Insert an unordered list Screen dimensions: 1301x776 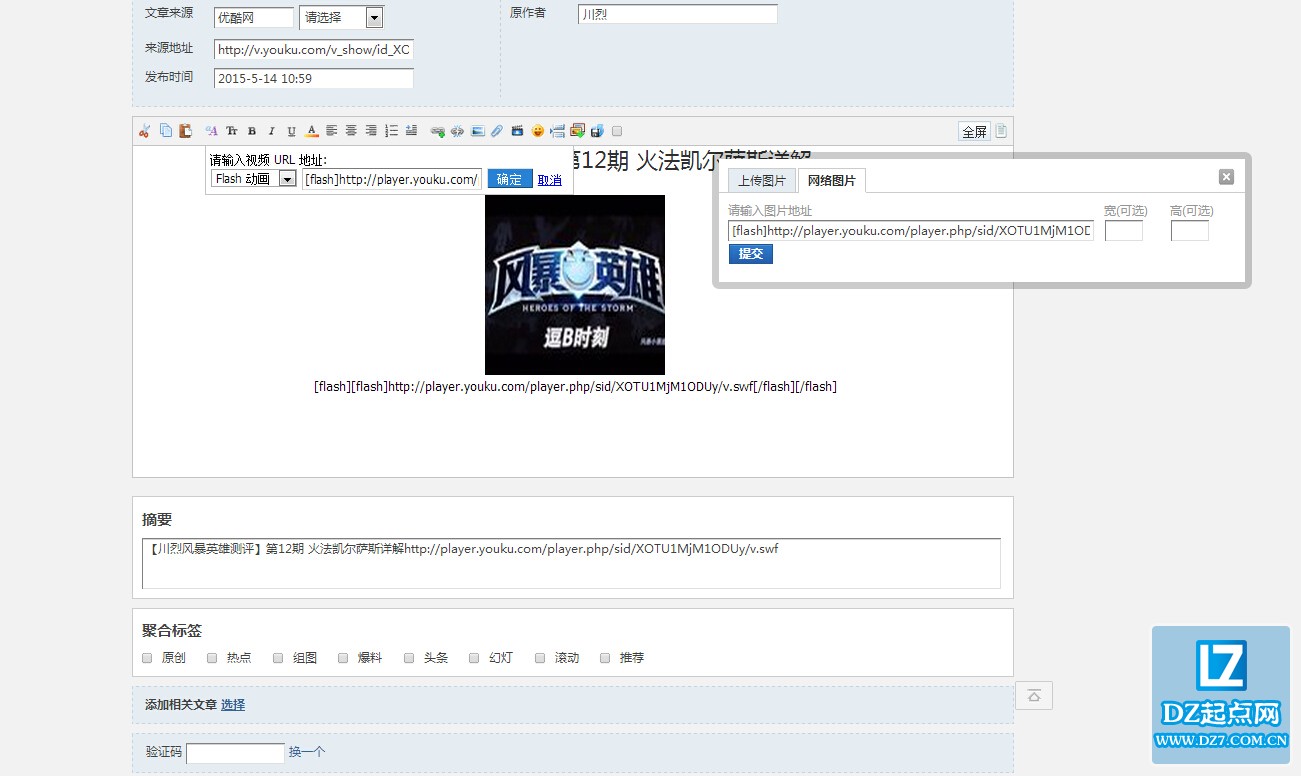(411, 131)
